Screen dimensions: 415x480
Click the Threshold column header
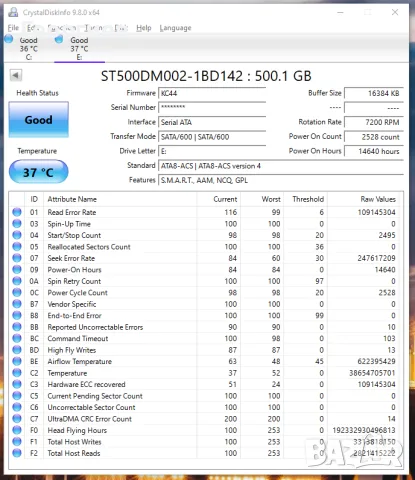305,199
